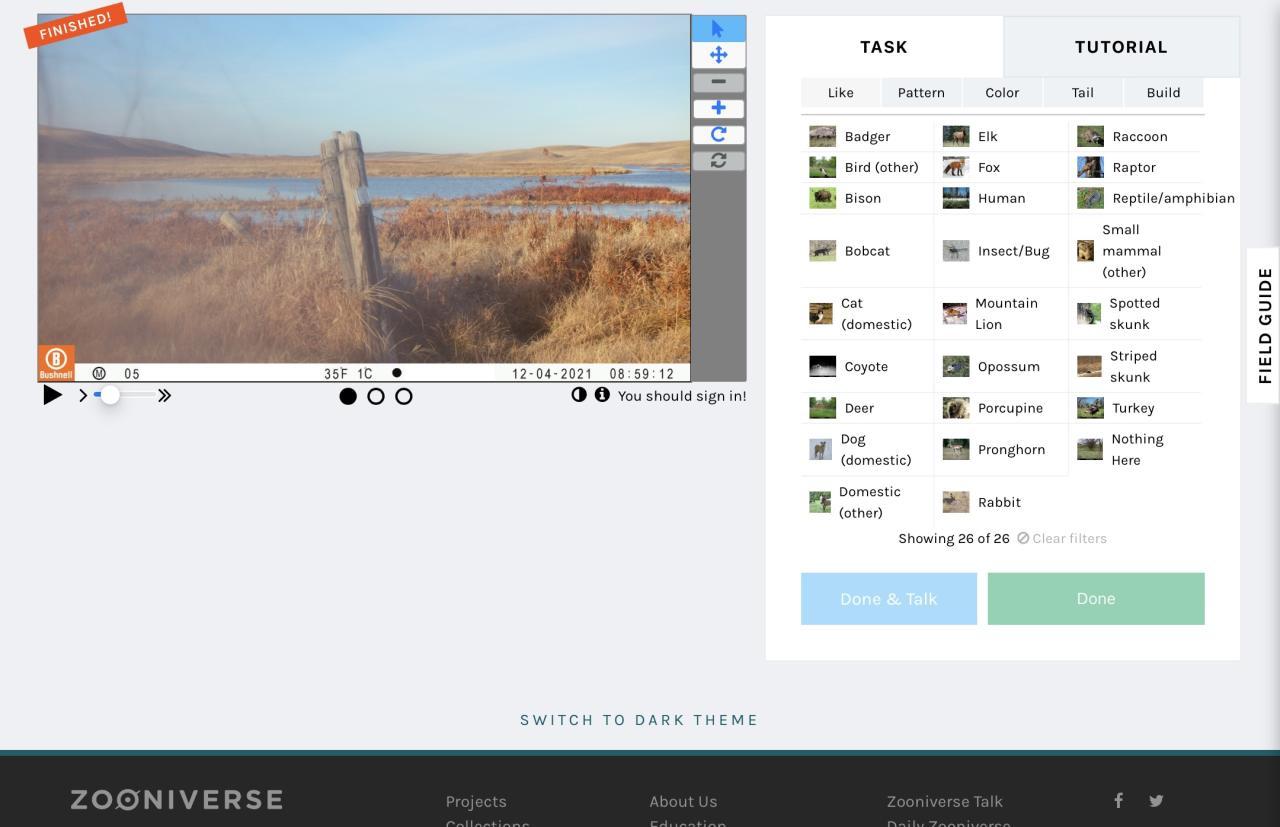Choose Spotted skunk option

[x=1136, y=314]
